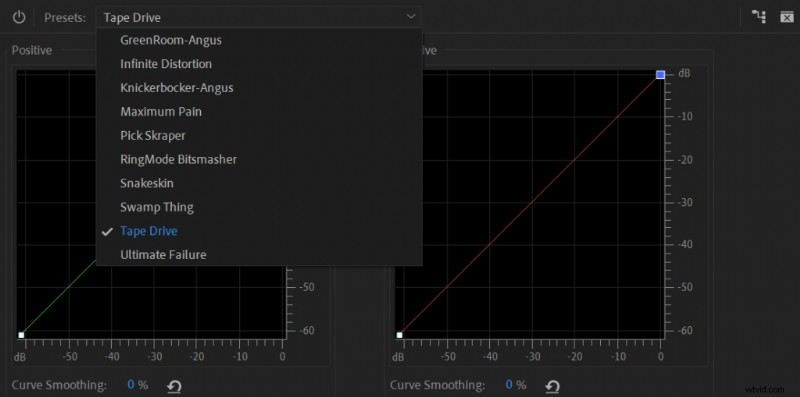Image resolution: width=800 pixels, height=397 pixels.
Task: Select the Pick Skraper preset
Action: click(259, 135)
